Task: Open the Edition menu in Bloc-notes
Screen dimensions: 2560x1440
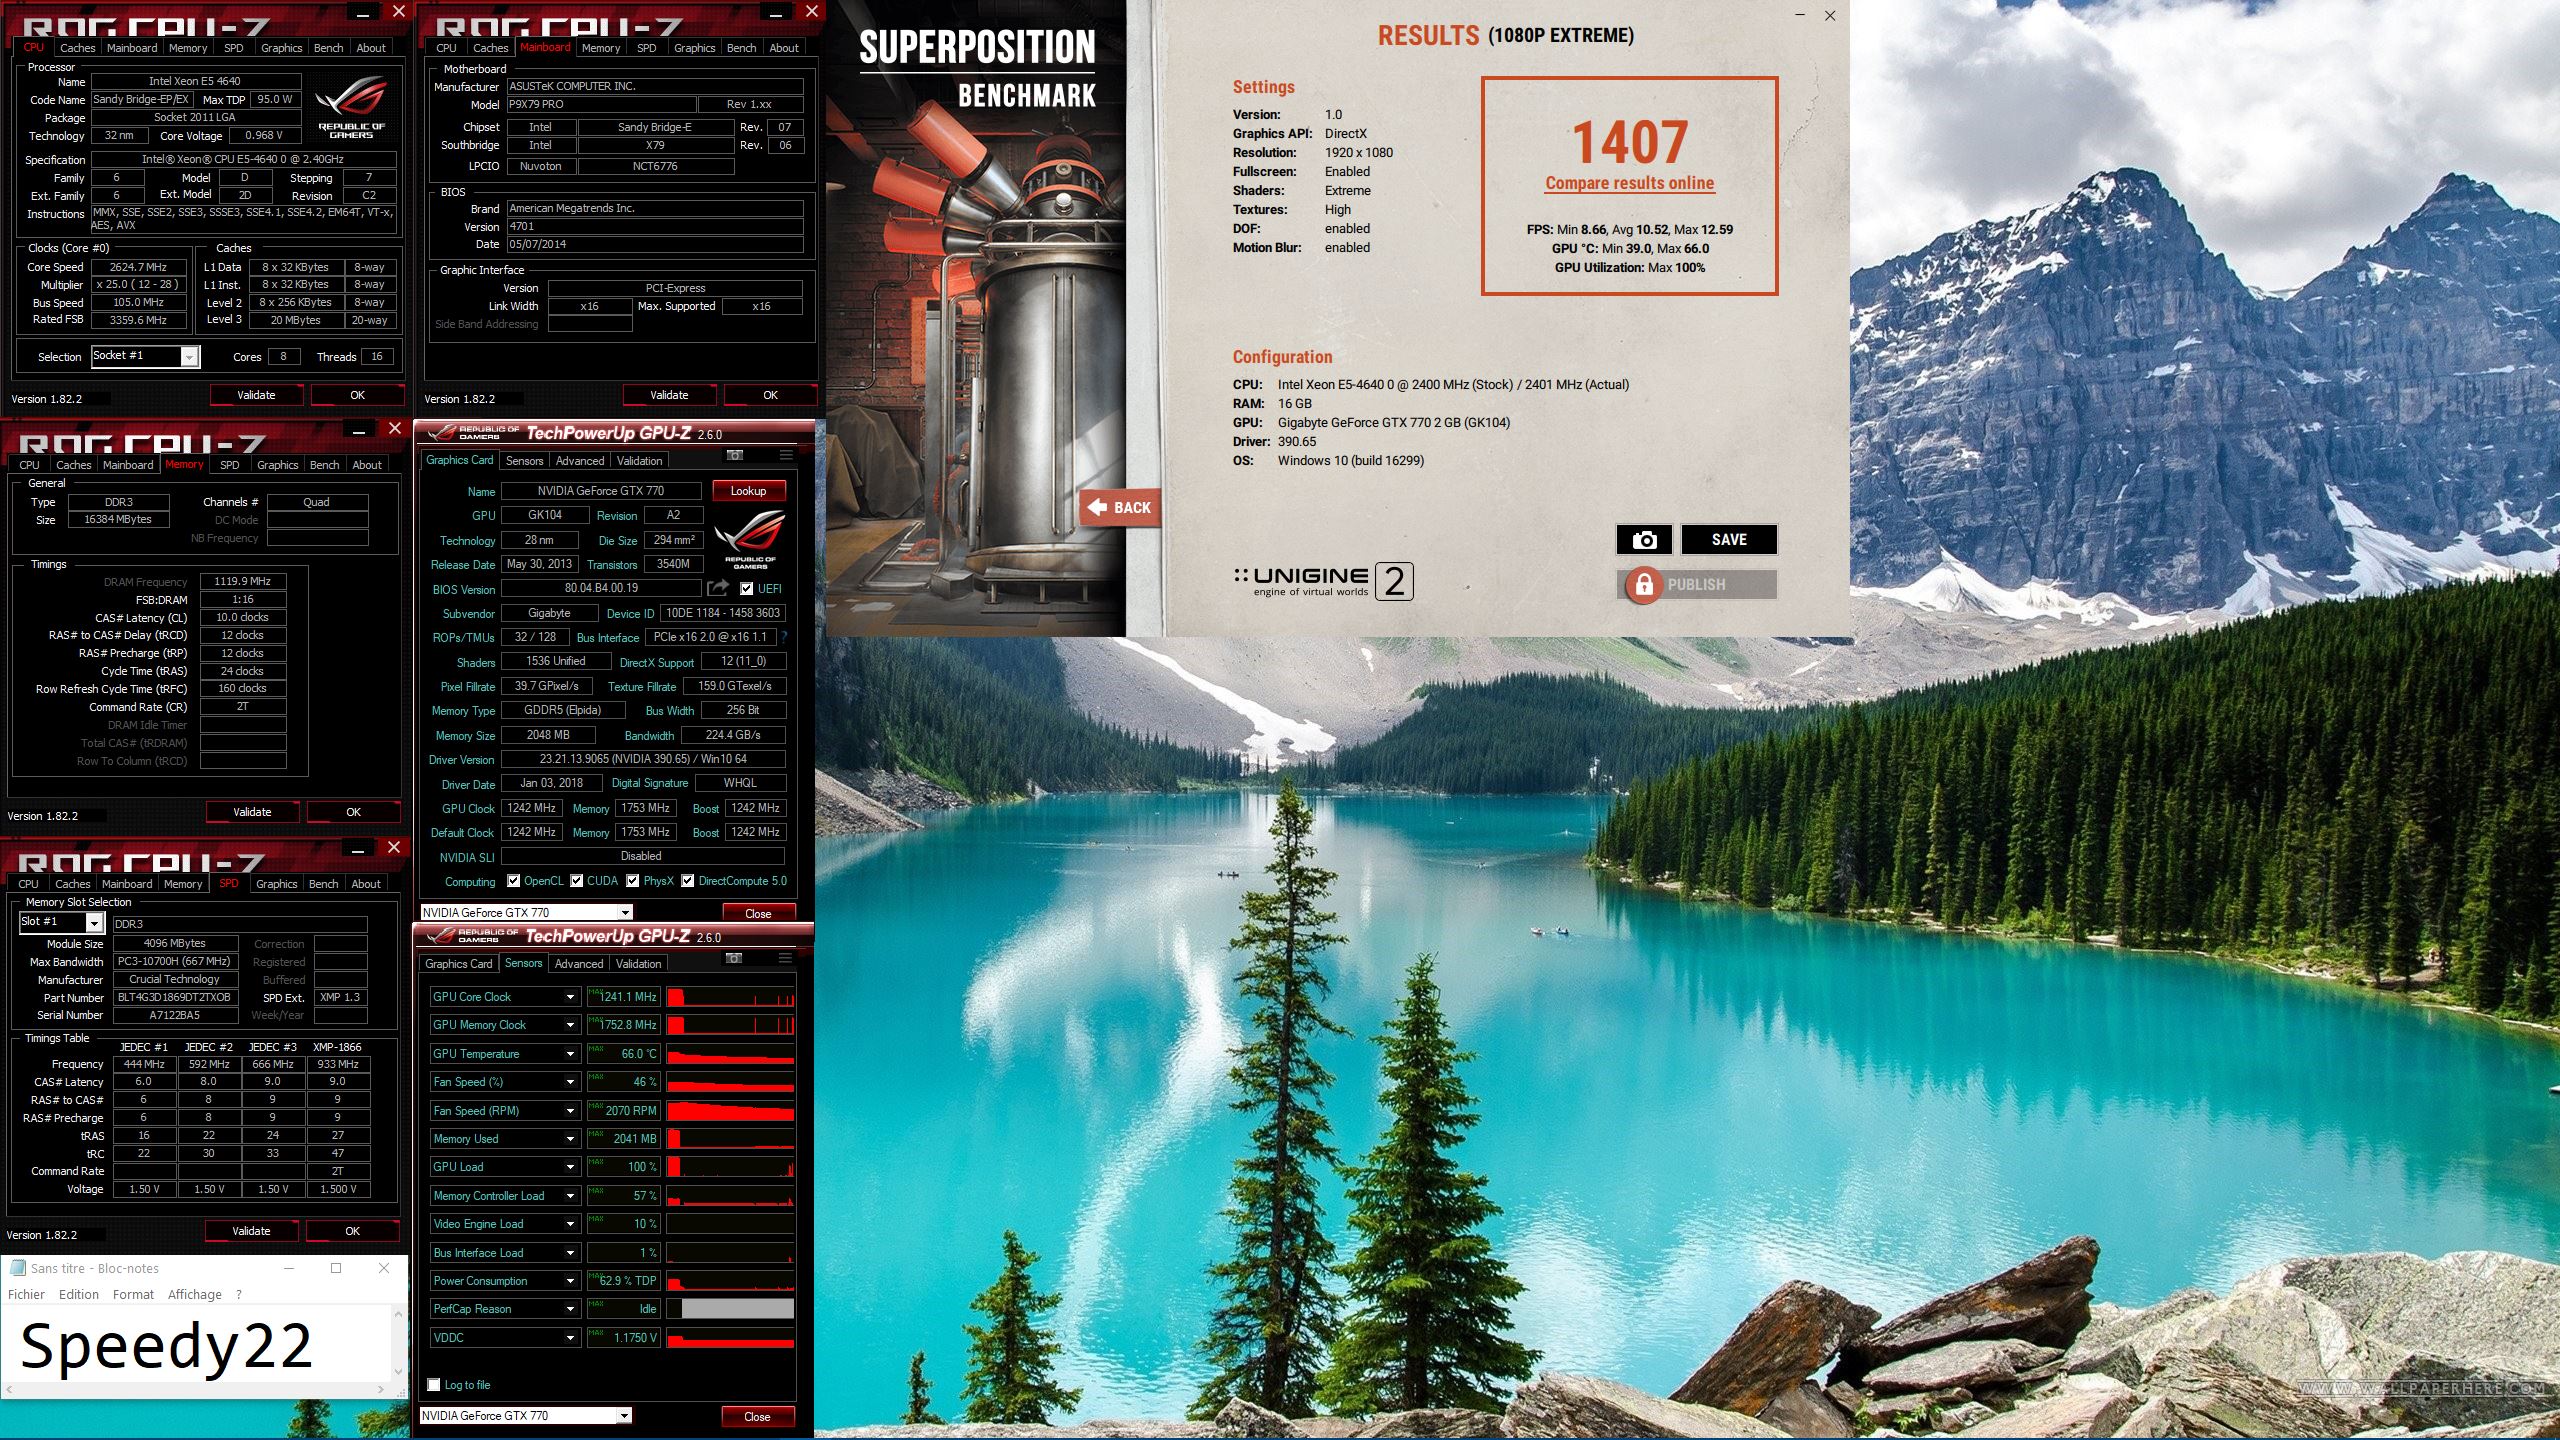Action: [x=79, y=1294]
